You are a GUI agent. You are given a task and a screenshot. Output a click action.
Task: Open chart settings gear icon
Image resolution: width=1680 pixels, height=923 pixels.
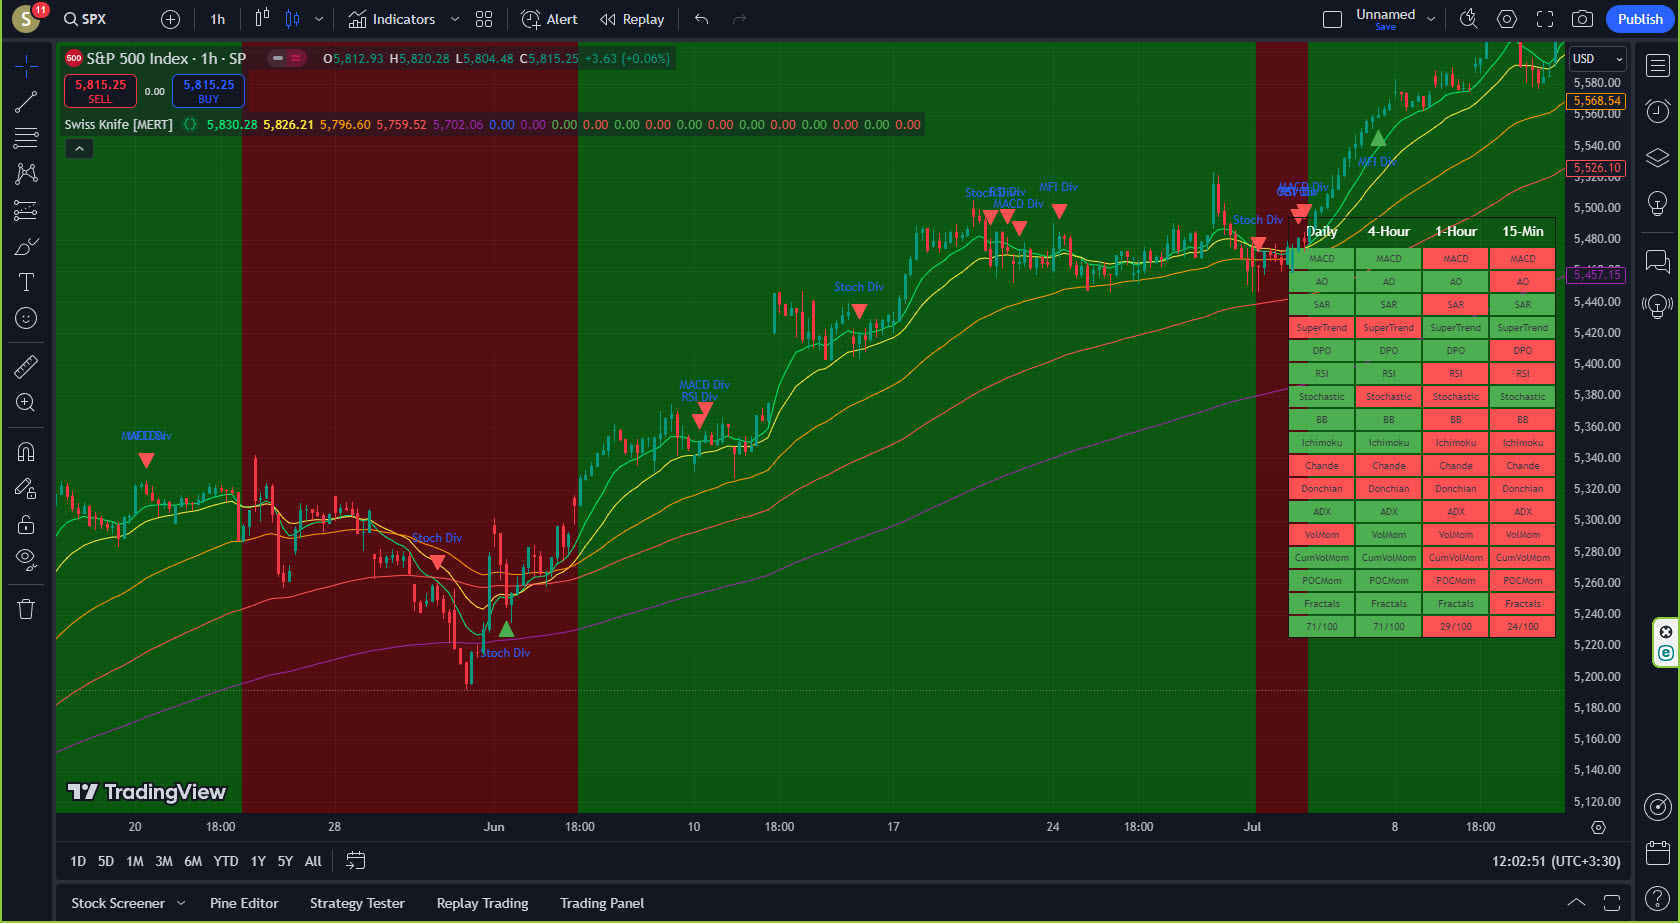(1507, 19)
